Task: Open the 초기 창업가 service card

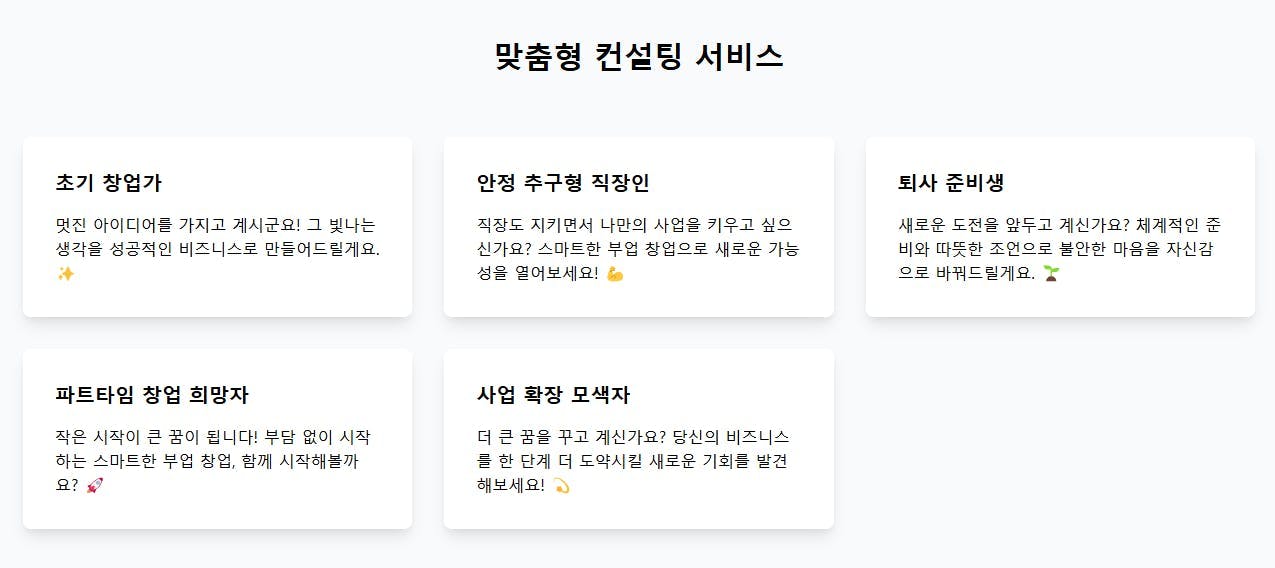Action: point(217,227)
